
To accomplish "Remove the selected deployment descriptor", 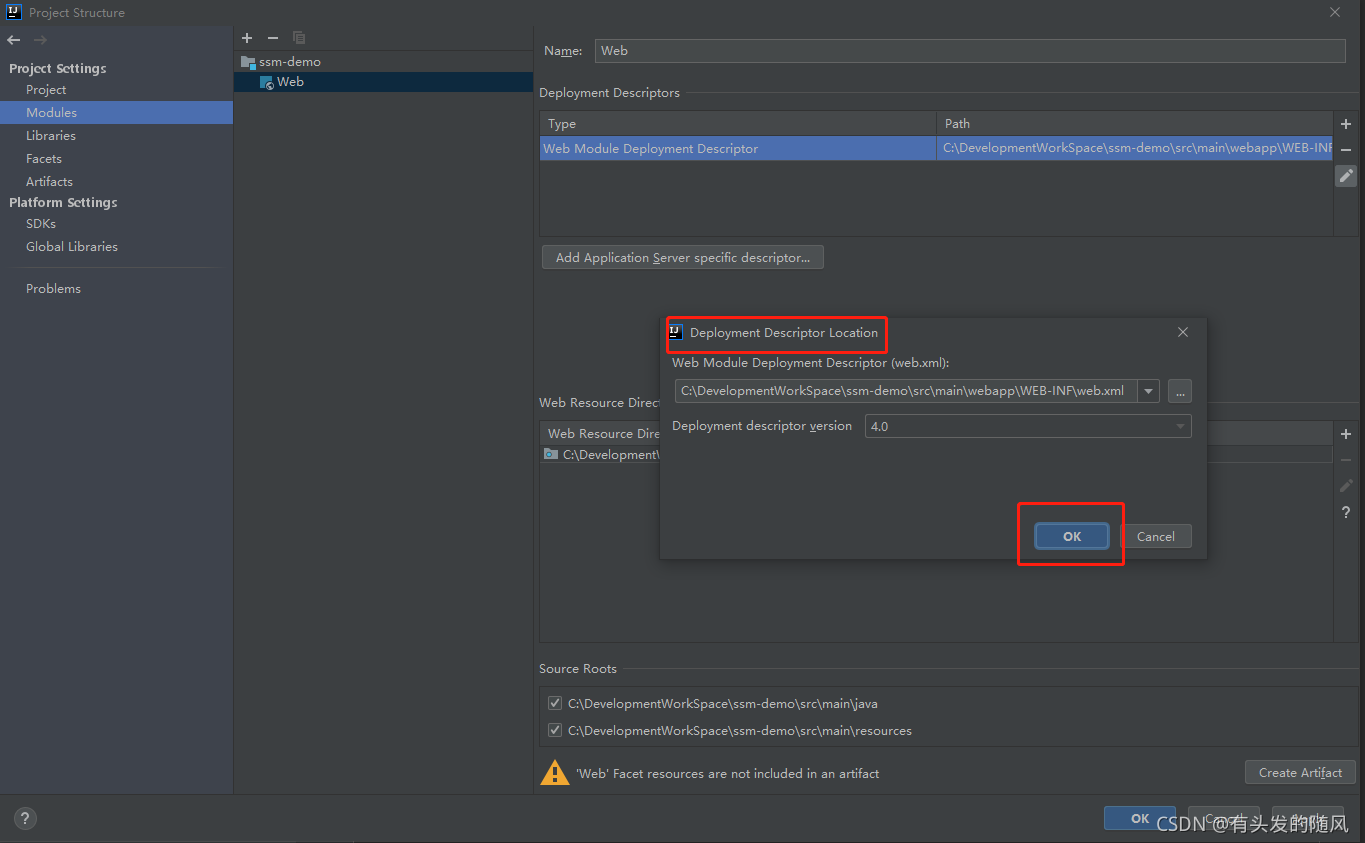I will coord(1346,150).
